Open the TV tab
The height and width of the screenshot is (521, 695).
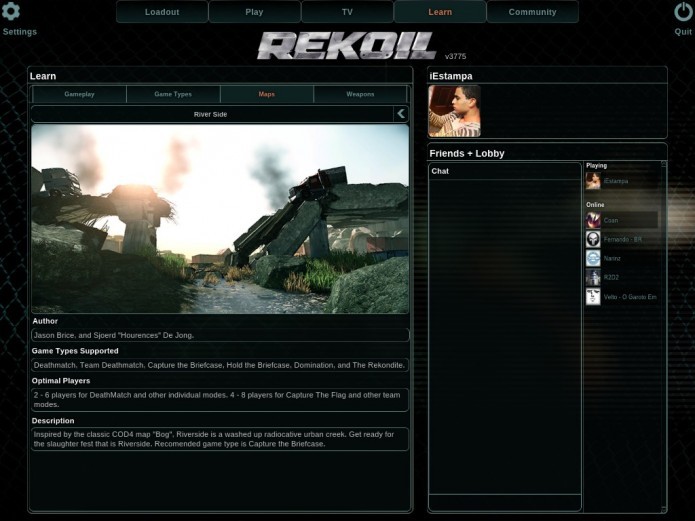pyautogui.click(x=347, y=12)
